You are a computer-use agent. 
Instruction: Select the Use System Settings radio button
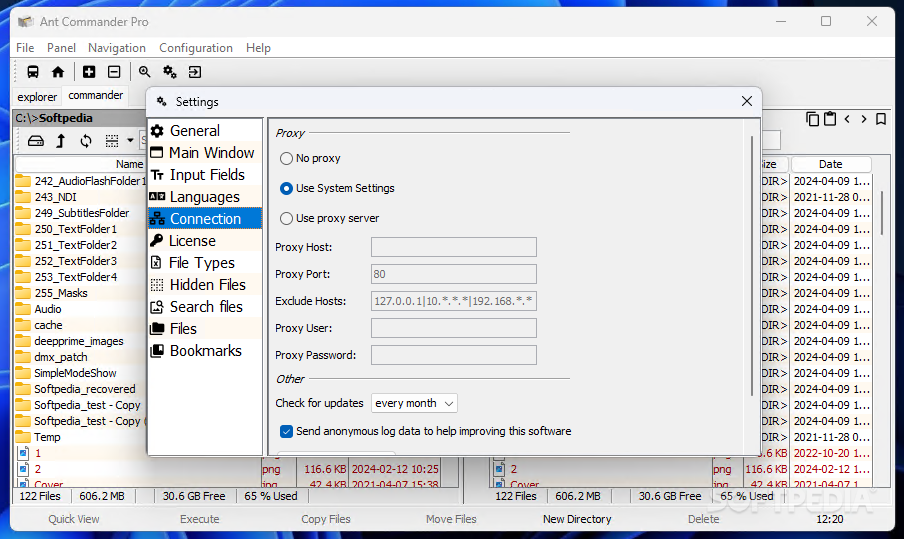click(x=286, y=189)
